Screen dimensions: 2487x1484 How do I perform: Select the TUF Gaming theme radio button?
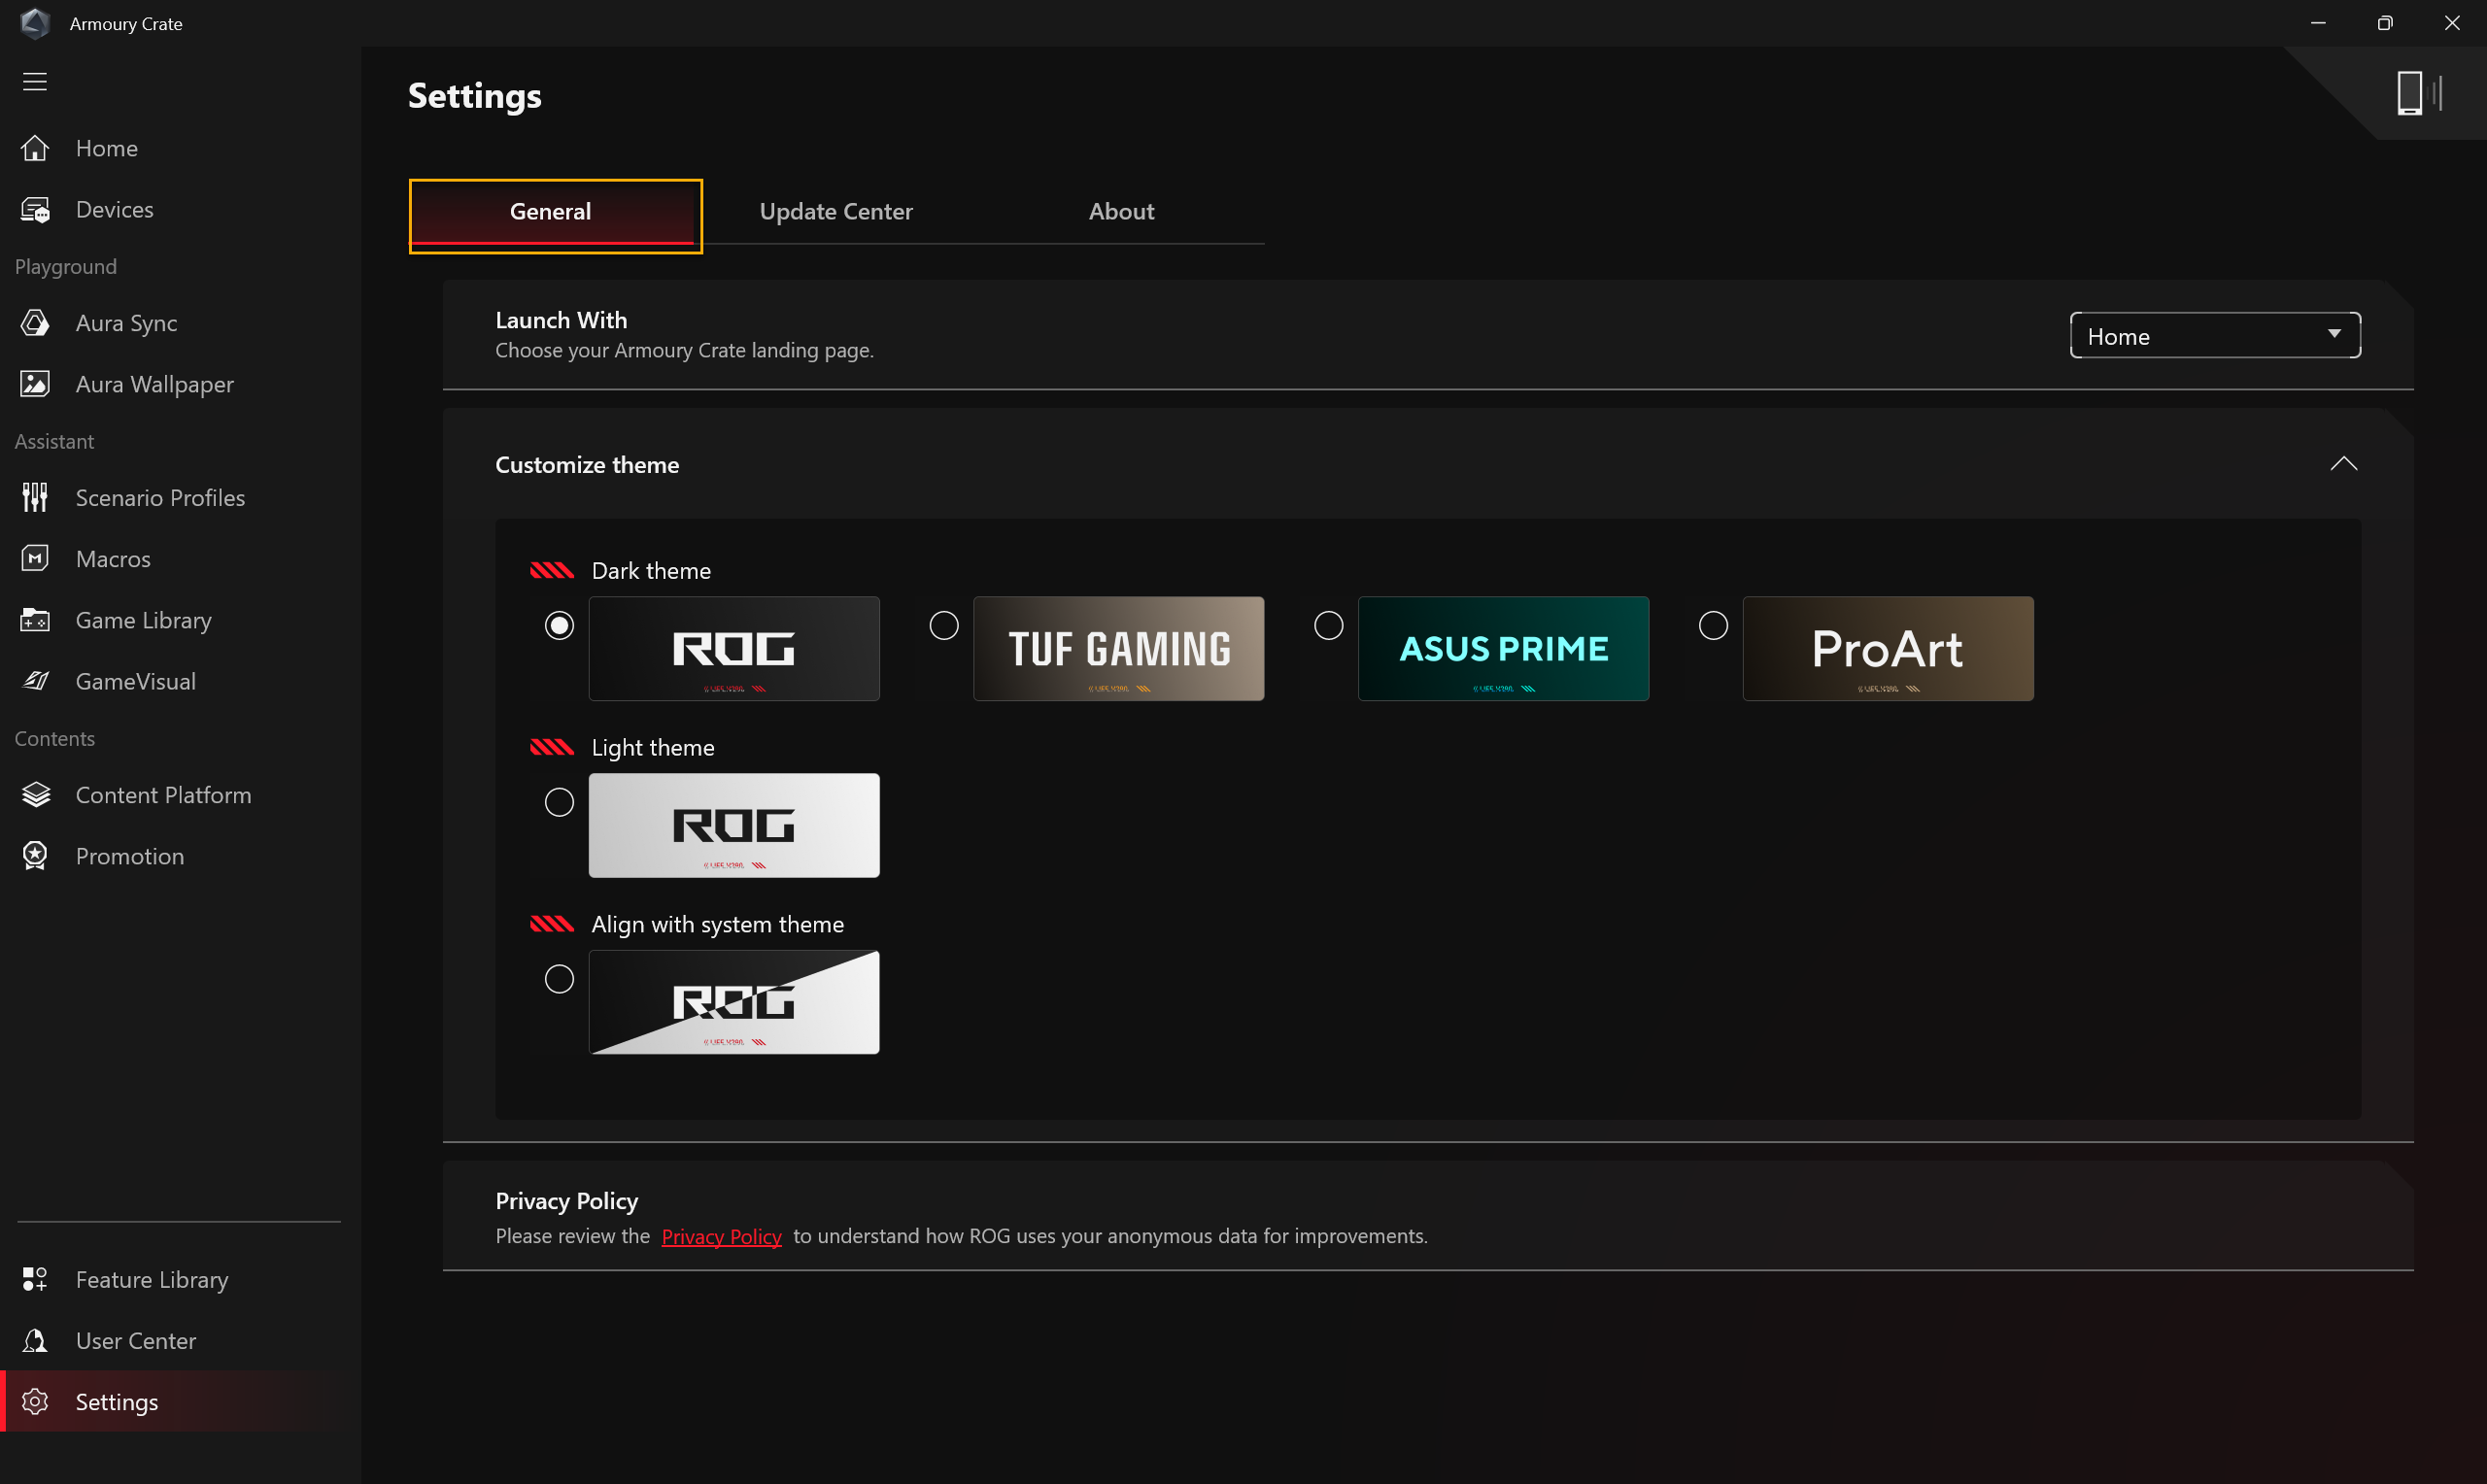tap(944, 625)
